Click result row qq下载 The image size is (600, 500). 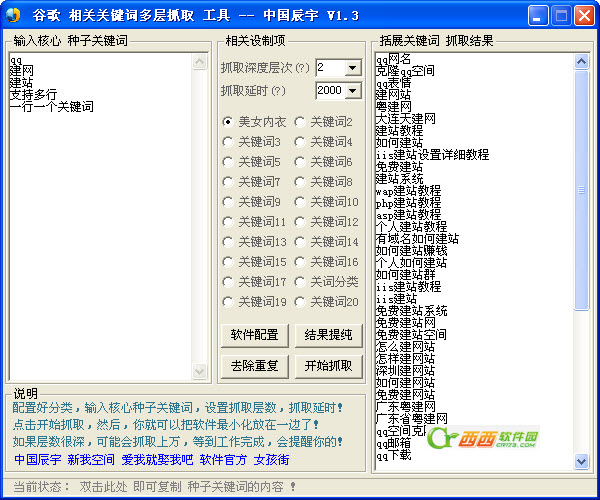point(393,455)
